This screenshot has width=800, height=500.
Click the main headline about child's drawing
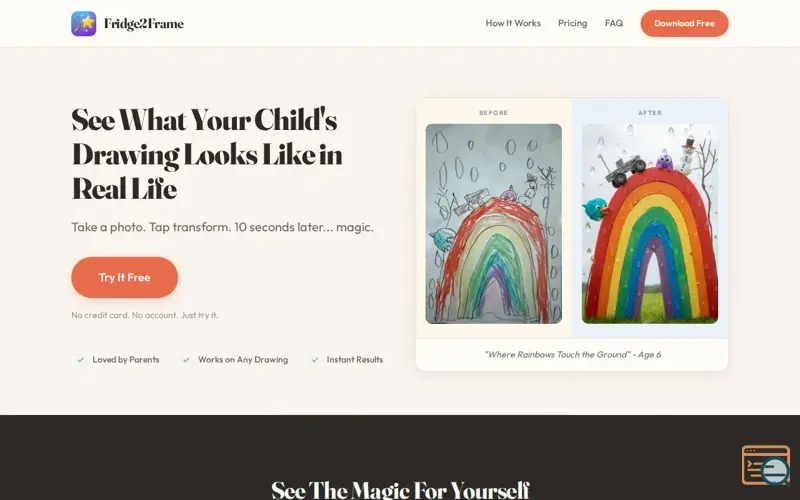pos(207,154)
